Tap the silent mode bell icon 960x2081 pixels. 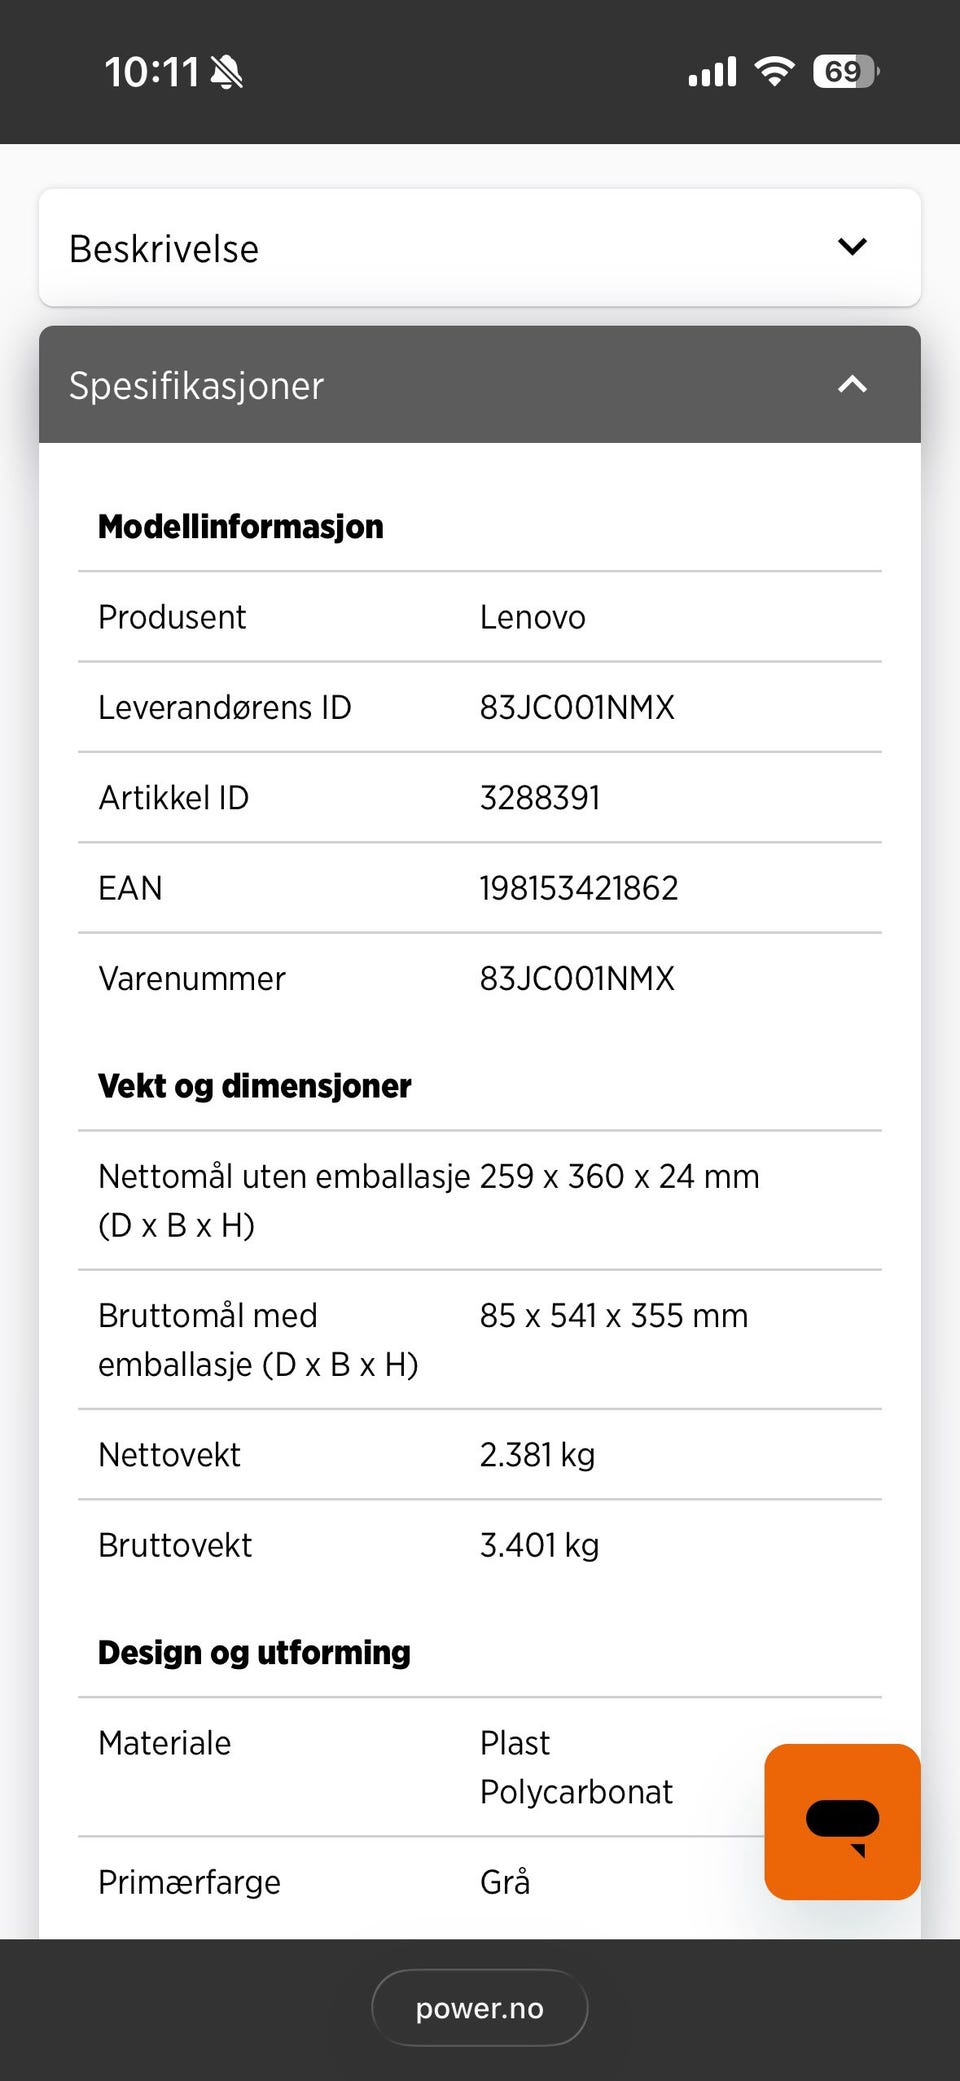pos(227,72)
